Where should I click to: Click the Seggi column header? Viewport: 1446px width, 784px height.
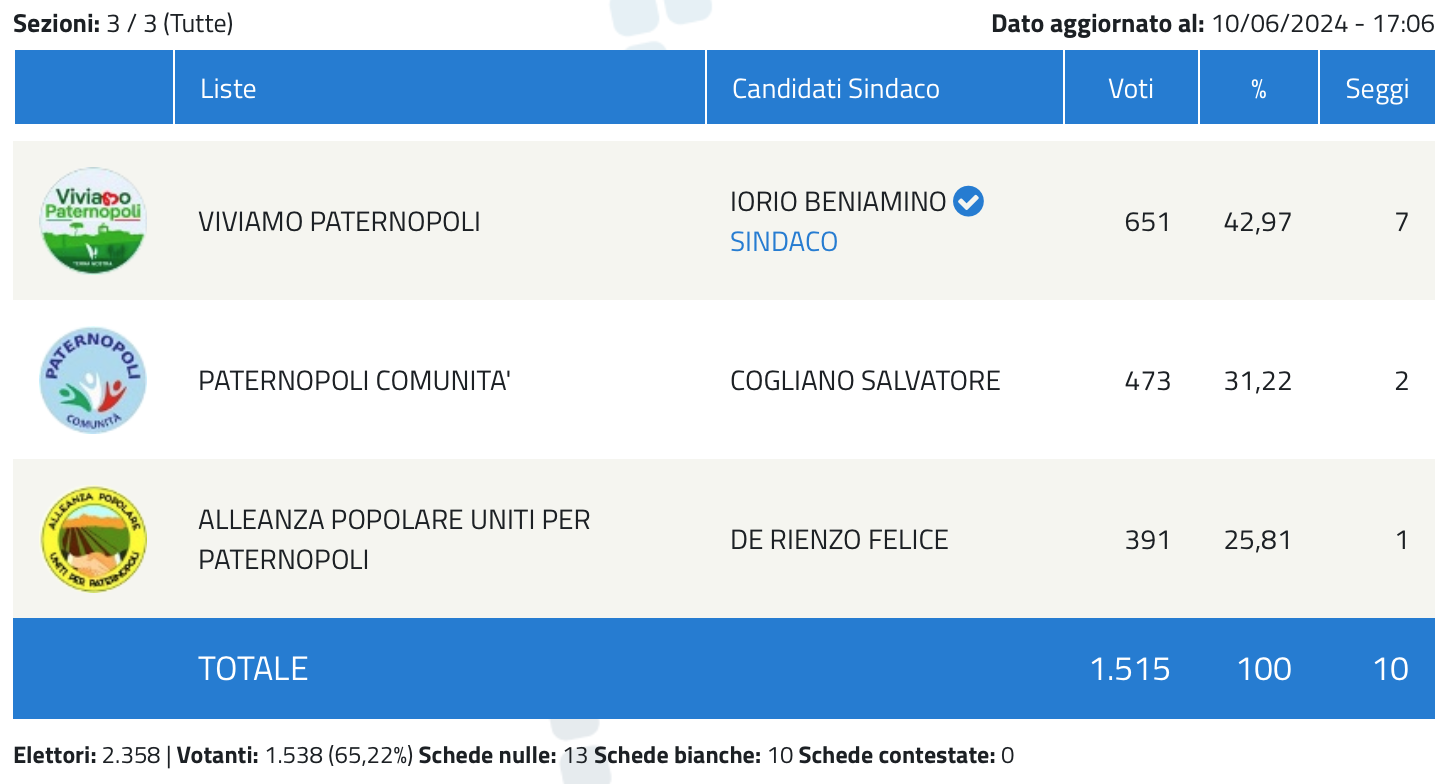click(x=1377, y=90)
